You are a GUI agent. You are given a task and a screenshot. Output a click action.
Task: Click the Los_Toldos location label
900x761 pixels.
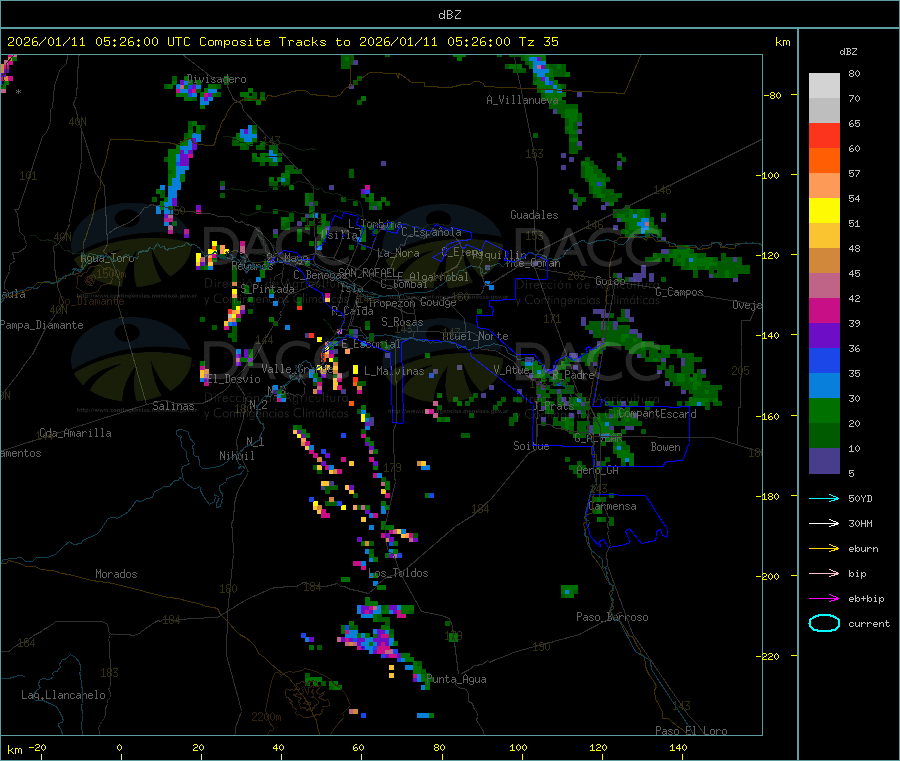(398, 573)
